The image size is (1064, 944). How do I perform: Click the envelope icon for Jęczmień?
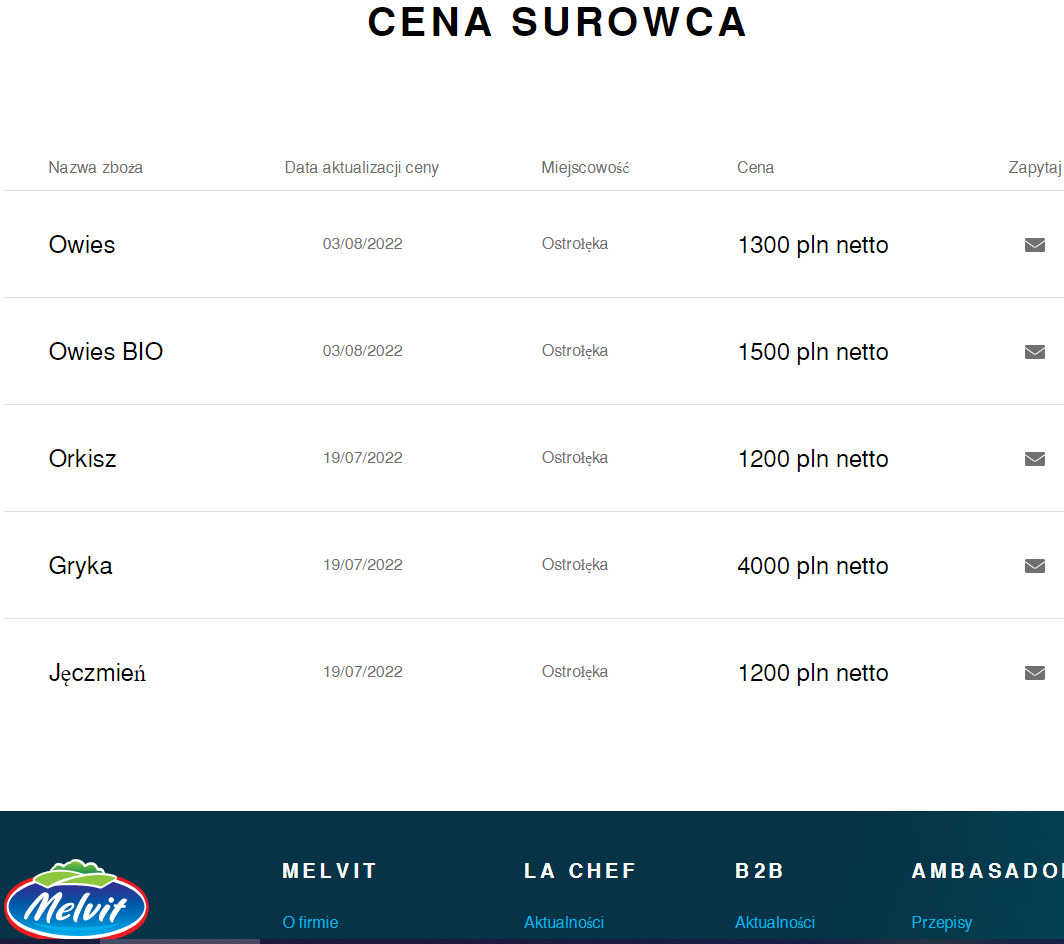click(x=1035, y=673)
